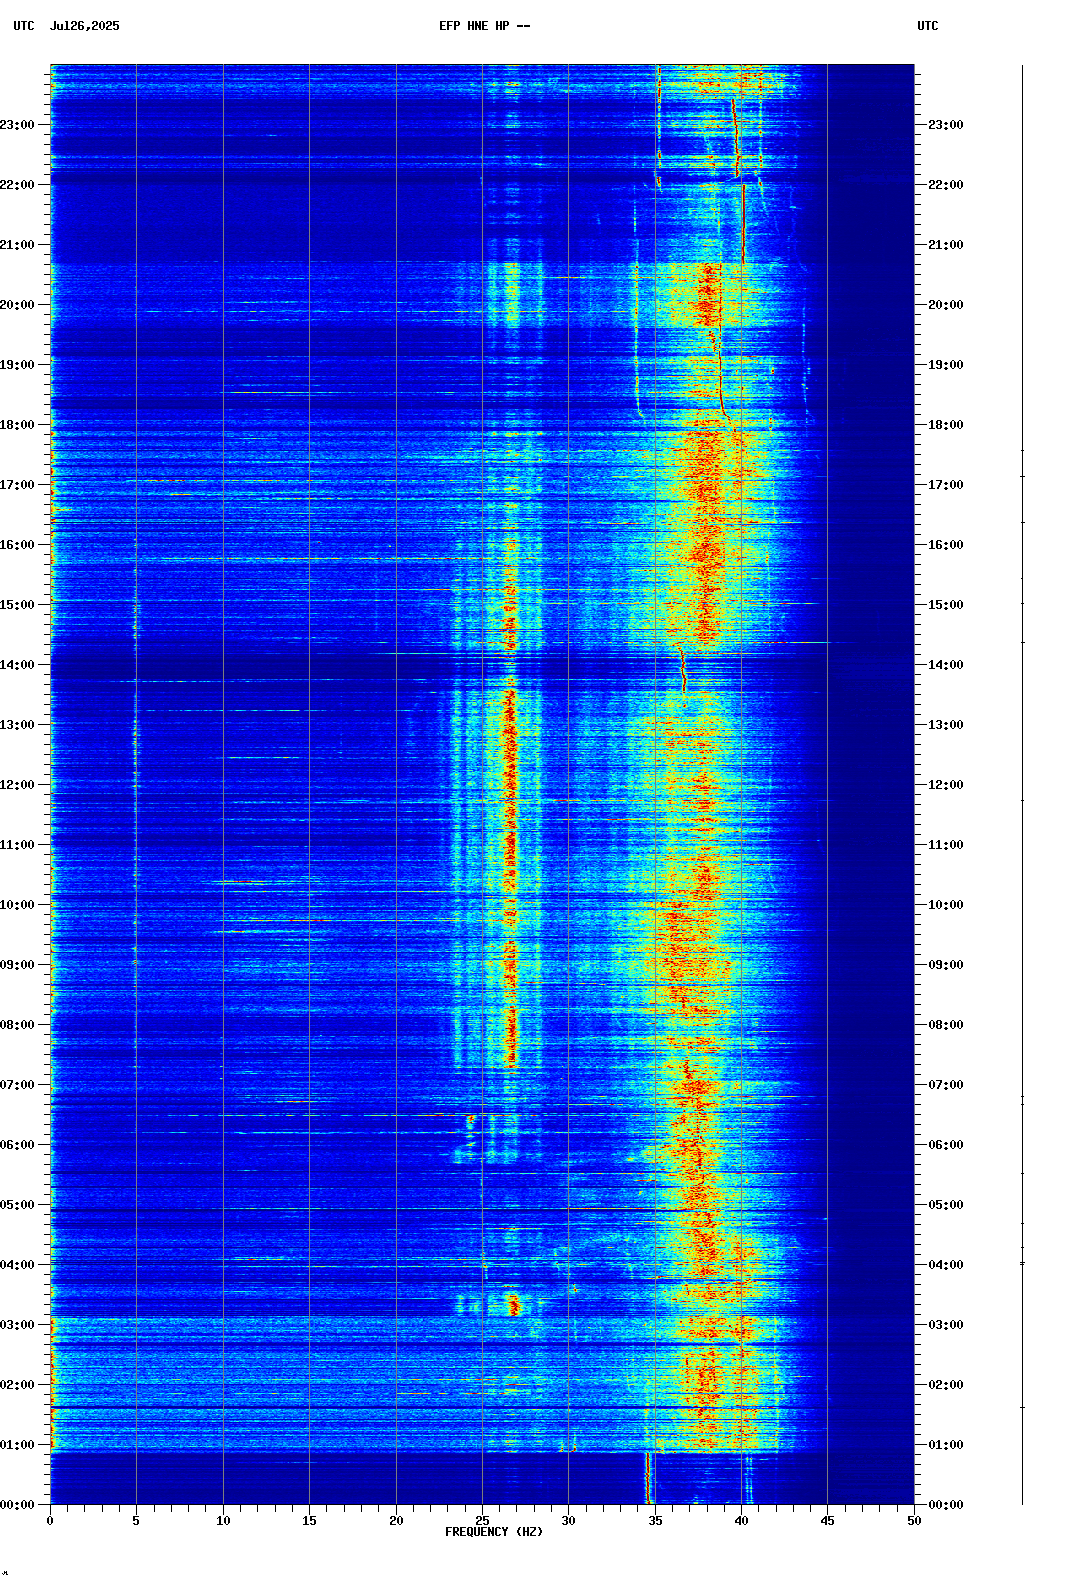This screenshot has width=1066, height=1584.
Task: Click 12:00 on the left time axis
Action: 17,785
